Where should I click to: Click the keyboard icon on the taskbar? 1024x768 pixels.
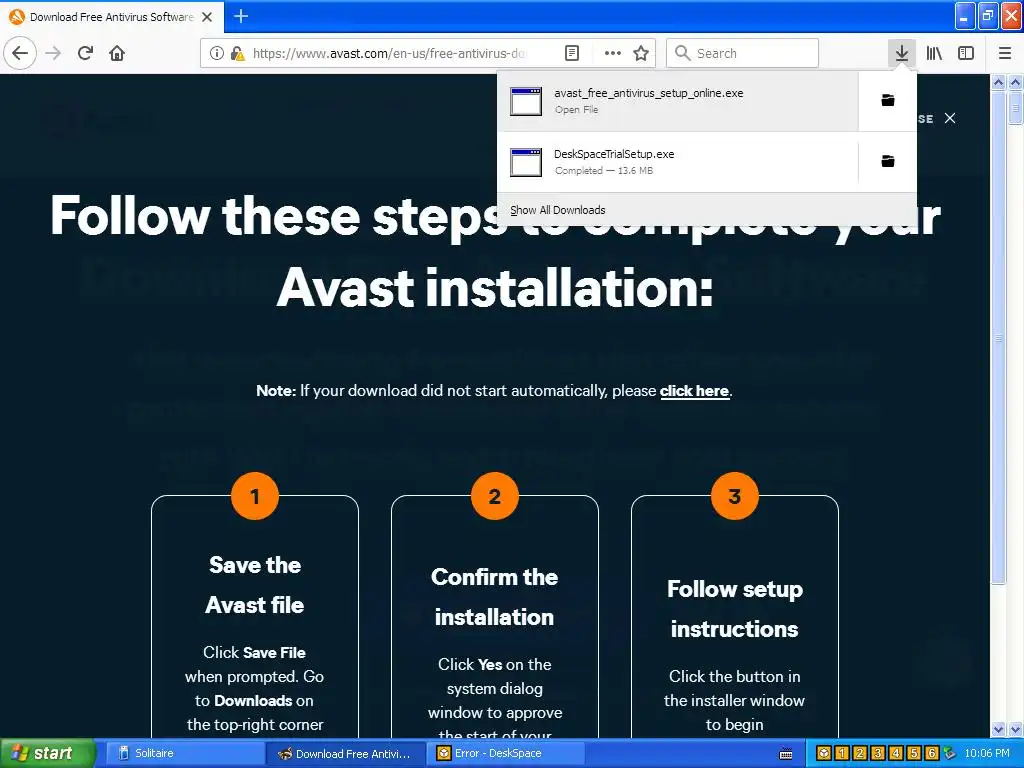coord(786,754)
